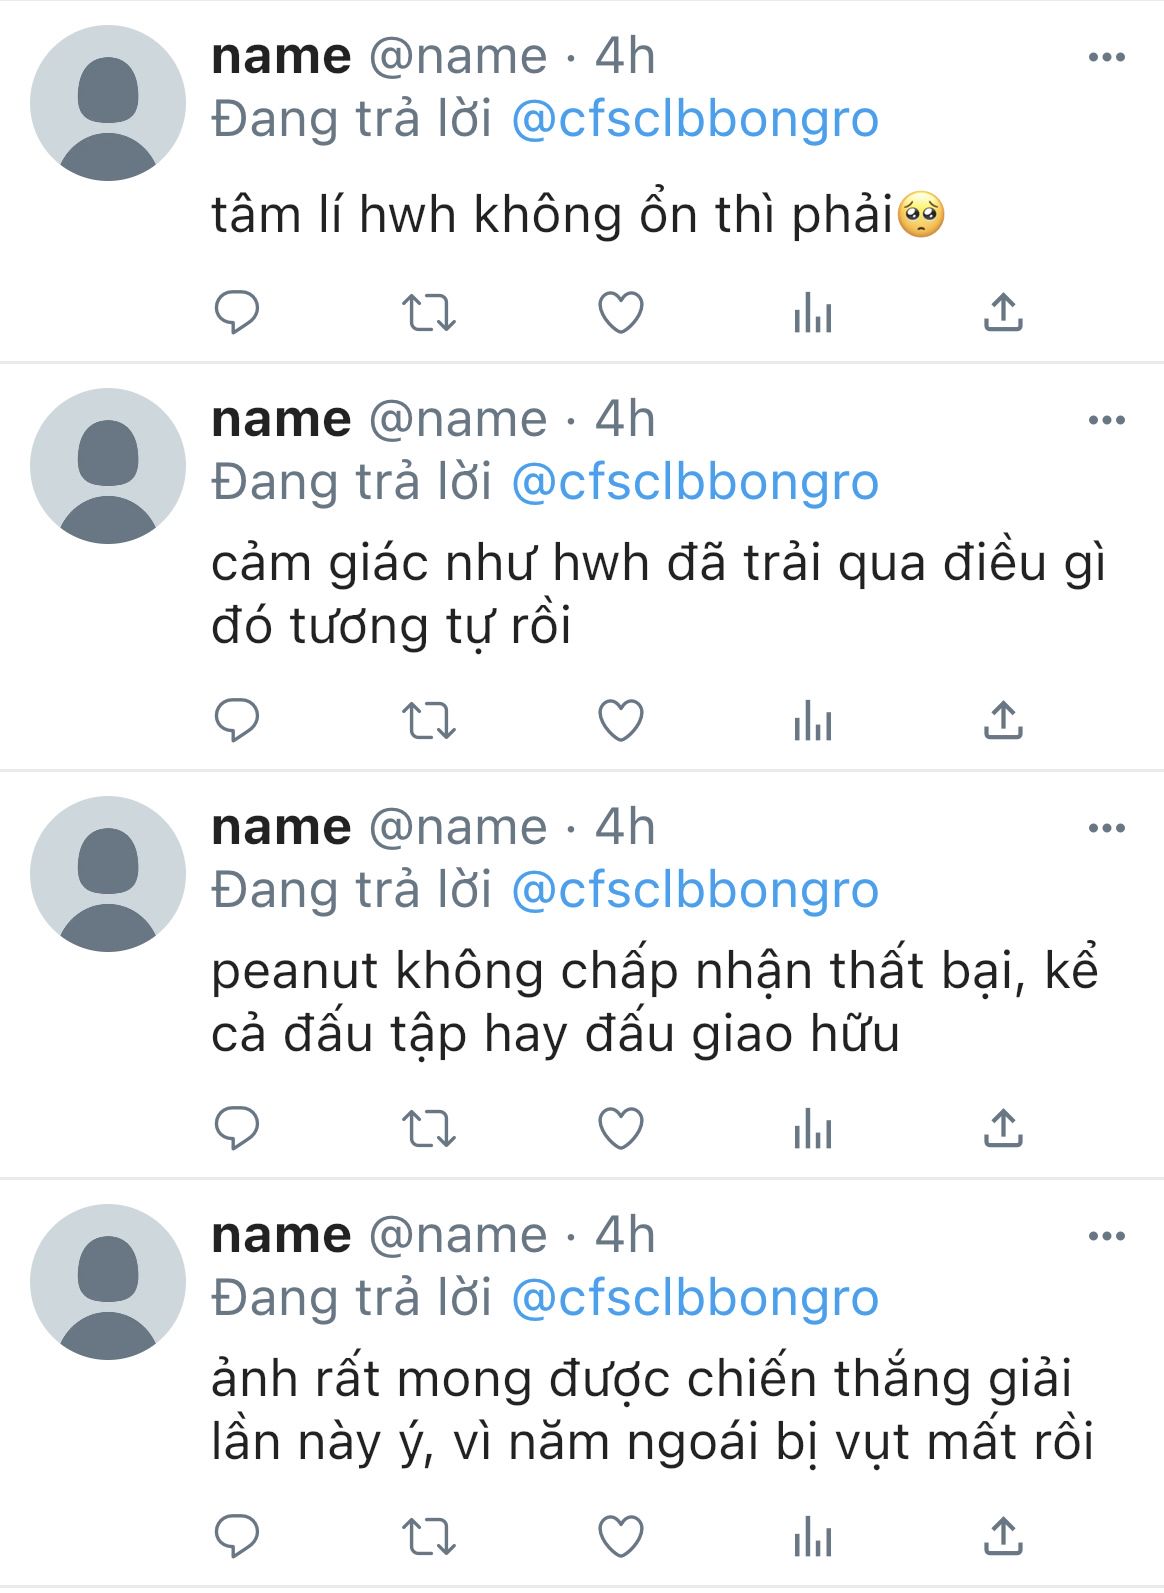
Task: Open more options for the "peanut" tweet
Action: (1106, 828)
